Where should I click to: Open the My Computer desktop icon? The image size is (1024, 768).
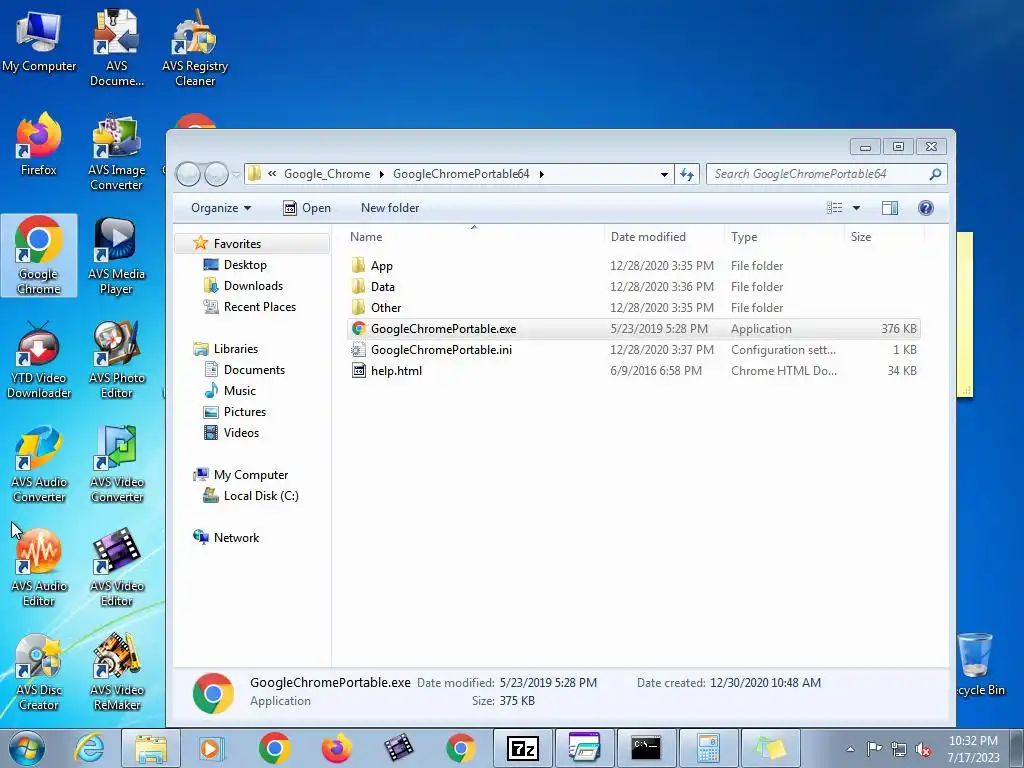click(39, 41)
